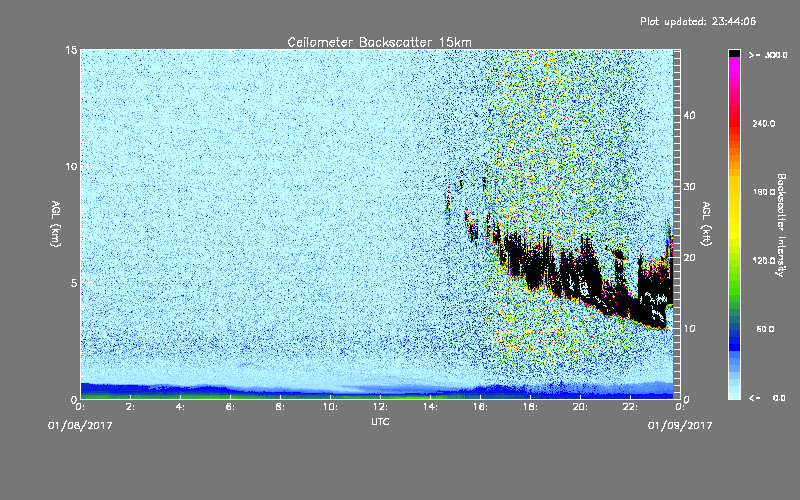Click the "AGL (kft)" axis label

click(x=706, y=224)
